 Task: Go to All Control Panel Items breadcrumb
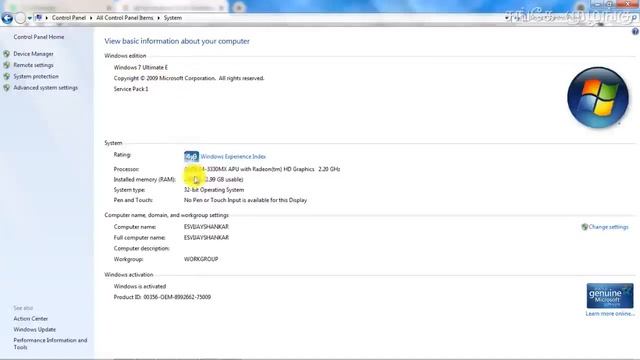point(124,18)
